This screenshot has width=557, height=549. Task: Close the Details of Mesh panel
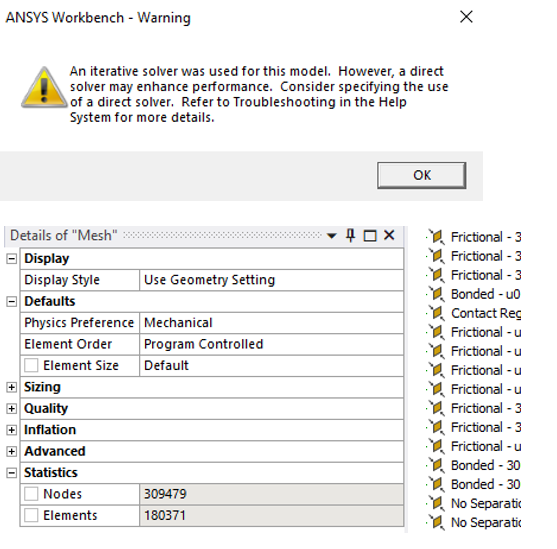[389, 235]
